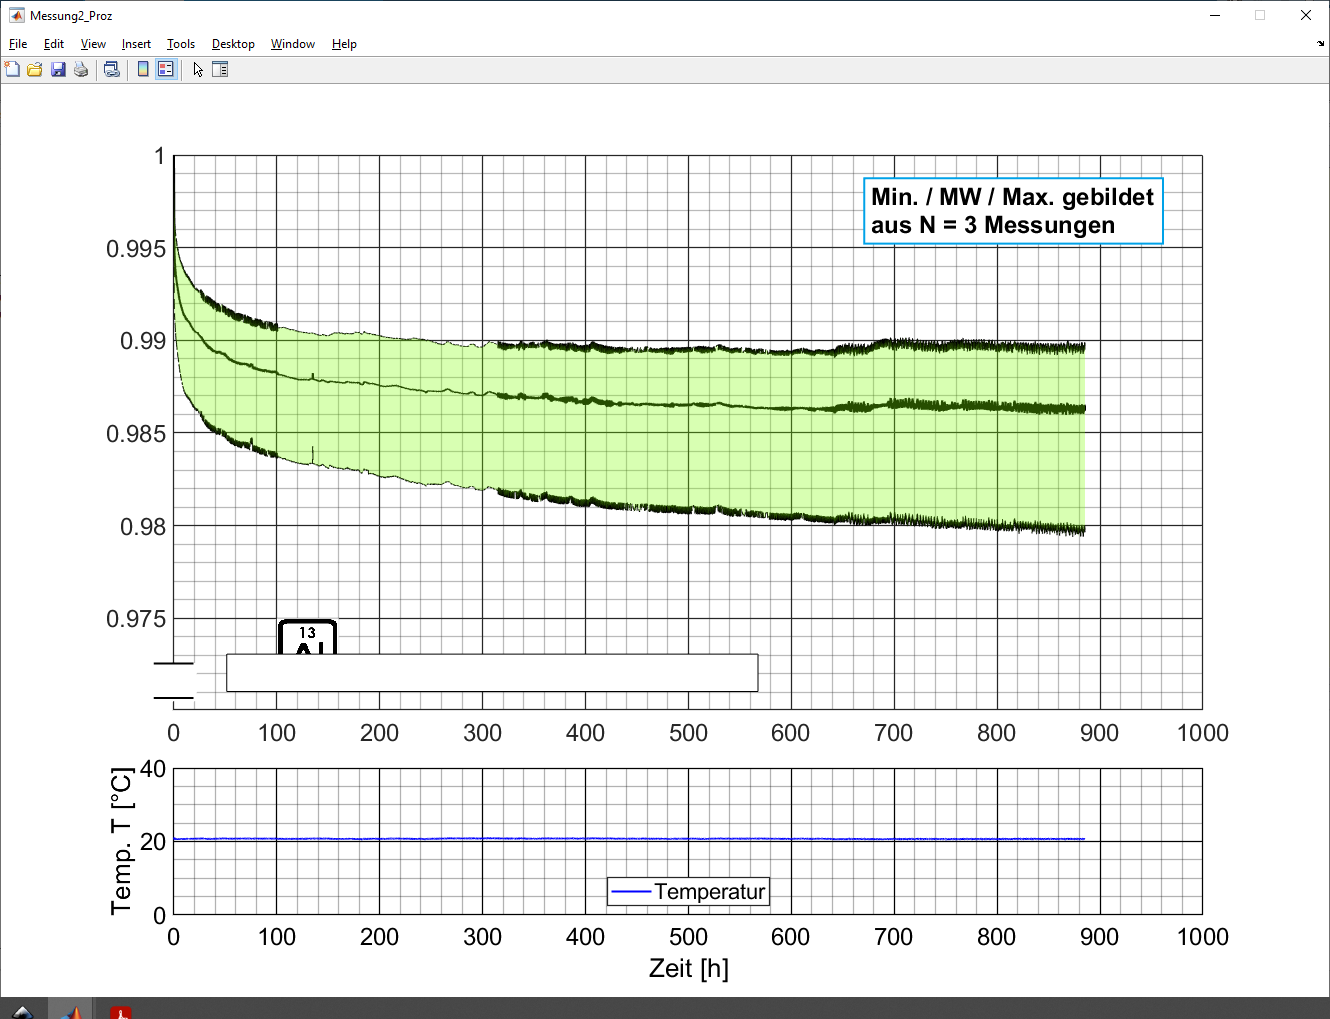Open the Property Inspector icon
Viewport: 1330px width, 1019px height.
pos(220,69)
